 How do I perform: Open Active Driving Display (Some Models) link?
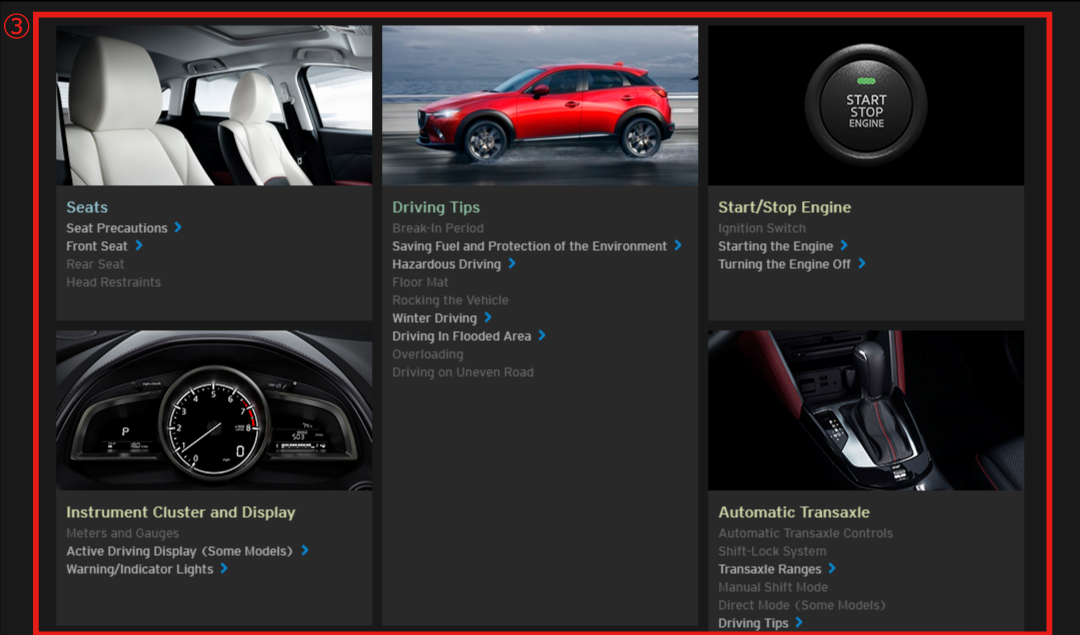tap(179, 551)
